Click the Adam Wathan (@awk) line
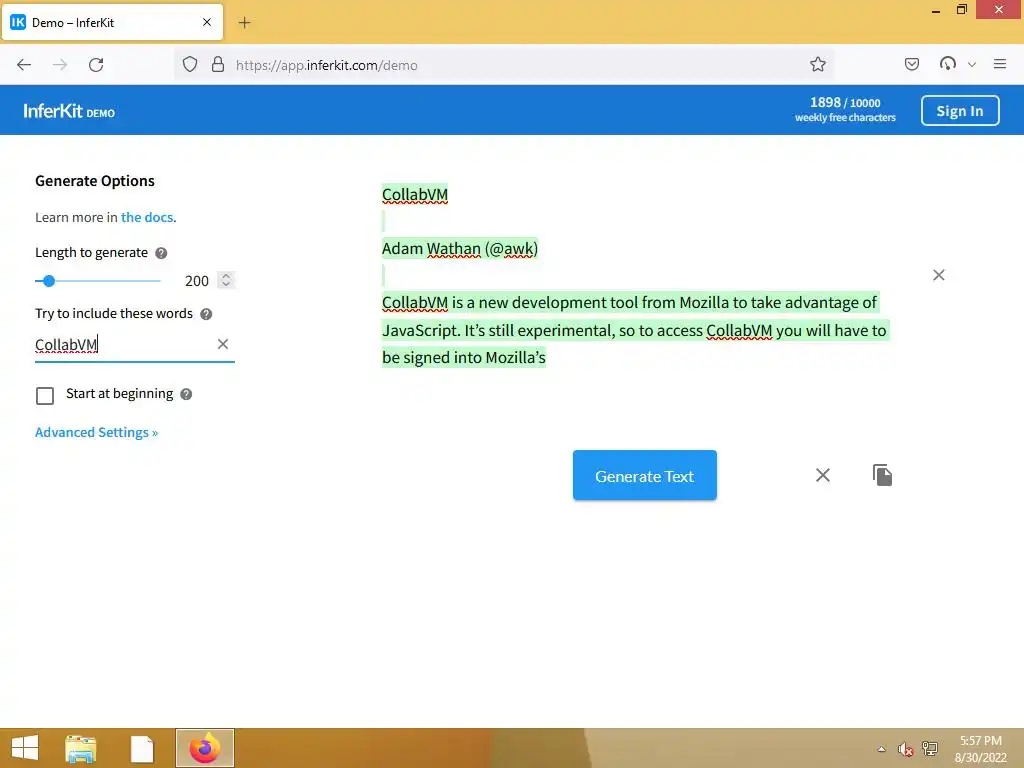The width and height of the screenshot is (1024, 768). click(460, 249)
